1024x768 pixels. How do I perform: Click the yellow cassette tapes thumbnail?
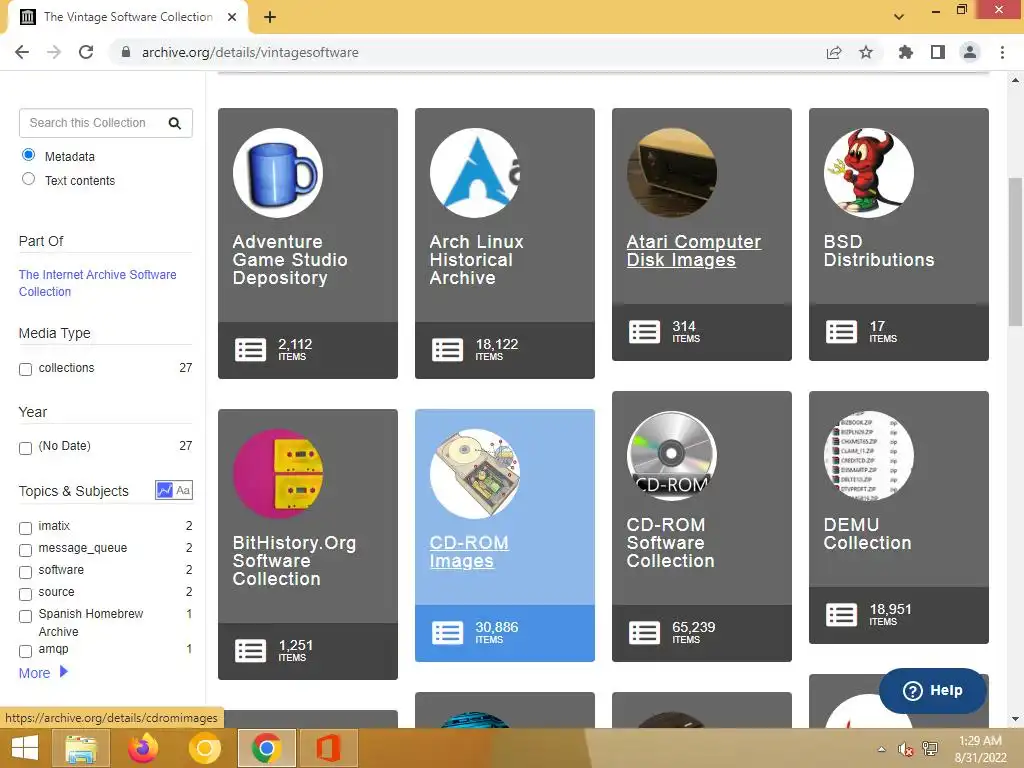click(x=278, y=473)
